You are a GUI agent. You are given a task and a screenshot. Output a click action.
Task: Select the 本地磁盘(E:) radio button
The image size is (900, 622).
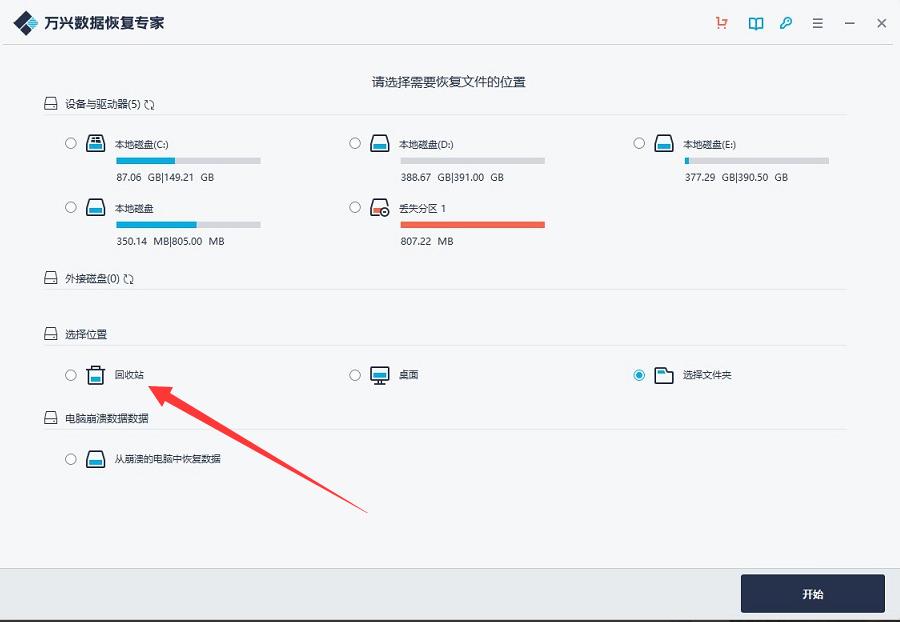click(x=639, y=143)
